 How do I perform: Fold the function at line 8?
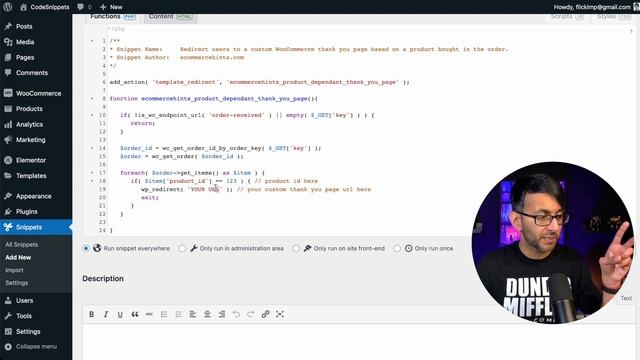92,98
